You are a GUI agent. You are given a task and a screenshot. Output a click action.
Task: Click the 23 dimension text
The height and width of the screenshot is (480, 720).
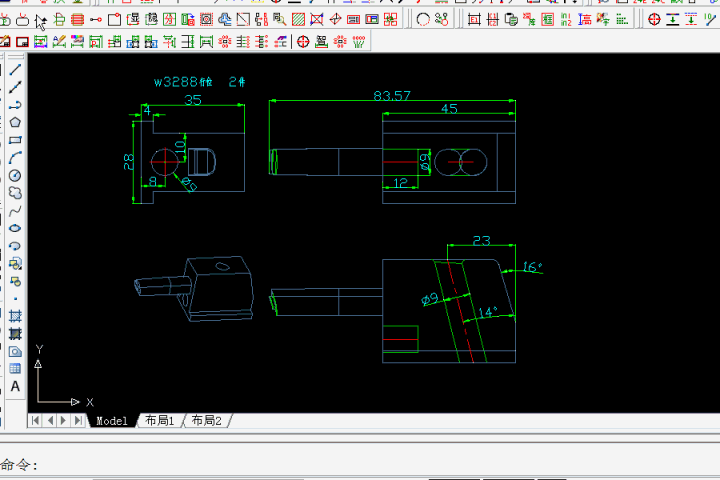click(x=482, y=241)
